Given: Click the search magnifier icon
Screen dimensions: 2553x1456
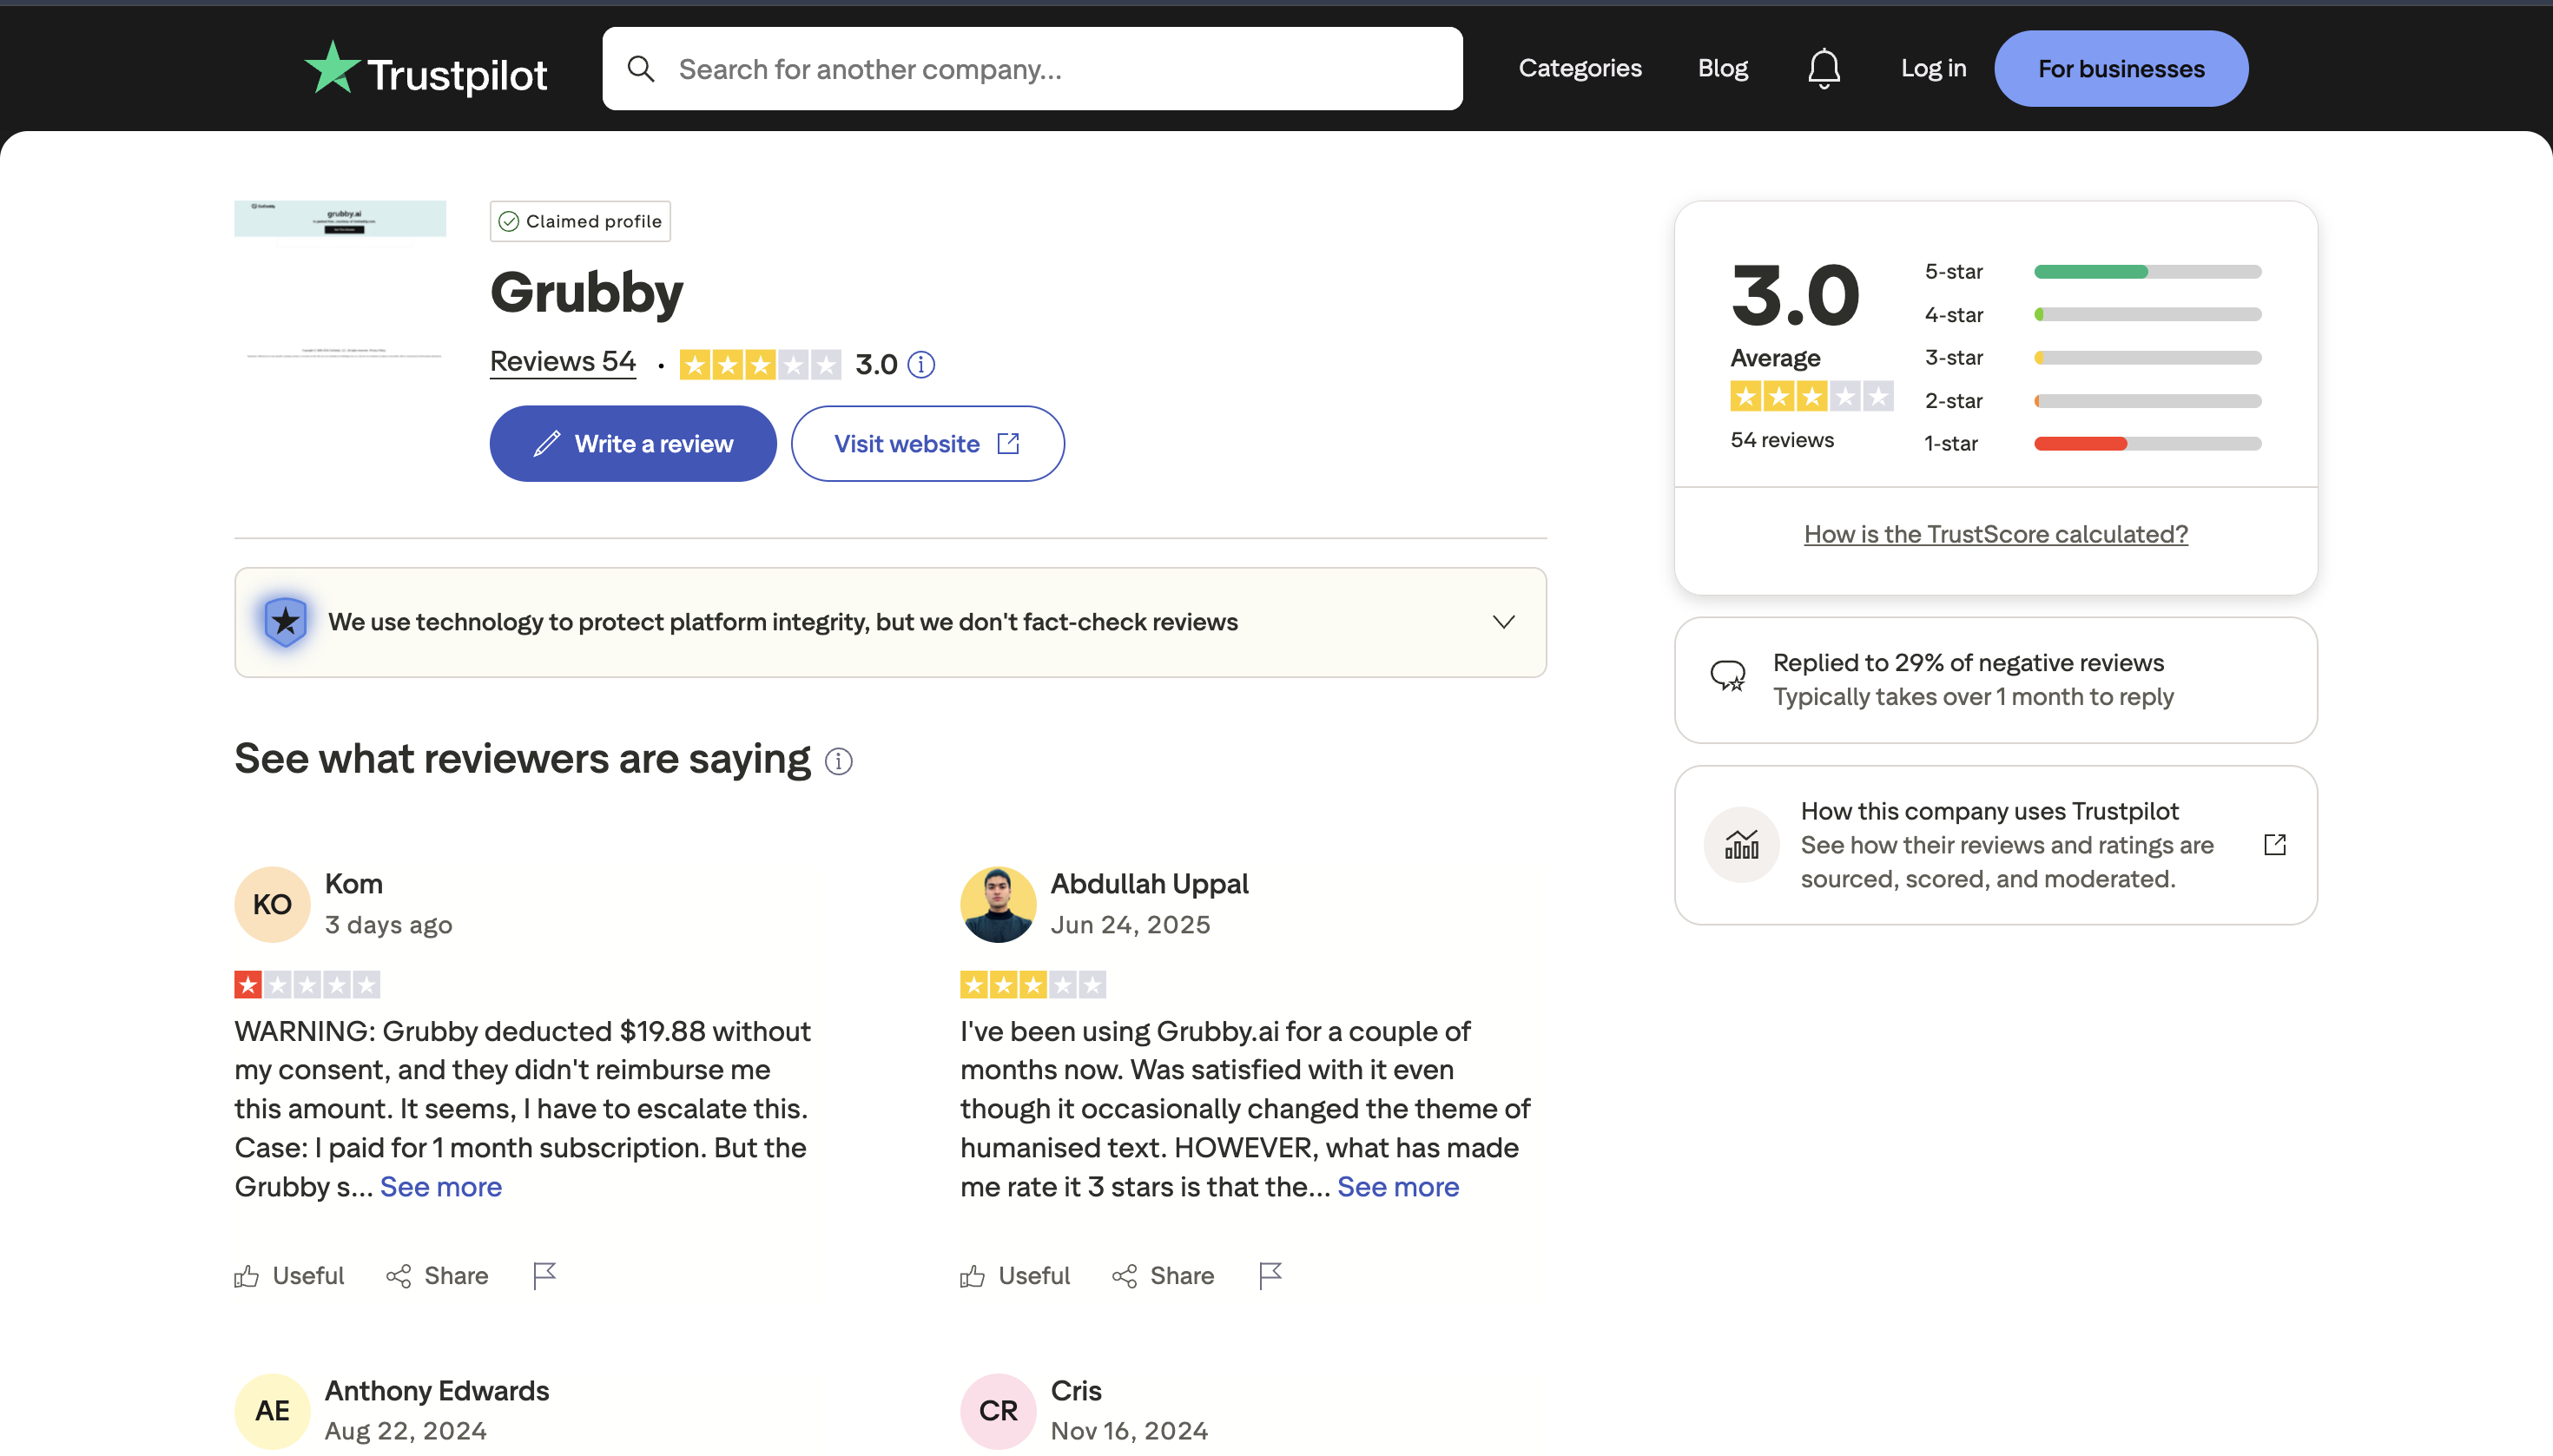Looking at the screenshot, I should click(643, 67).
